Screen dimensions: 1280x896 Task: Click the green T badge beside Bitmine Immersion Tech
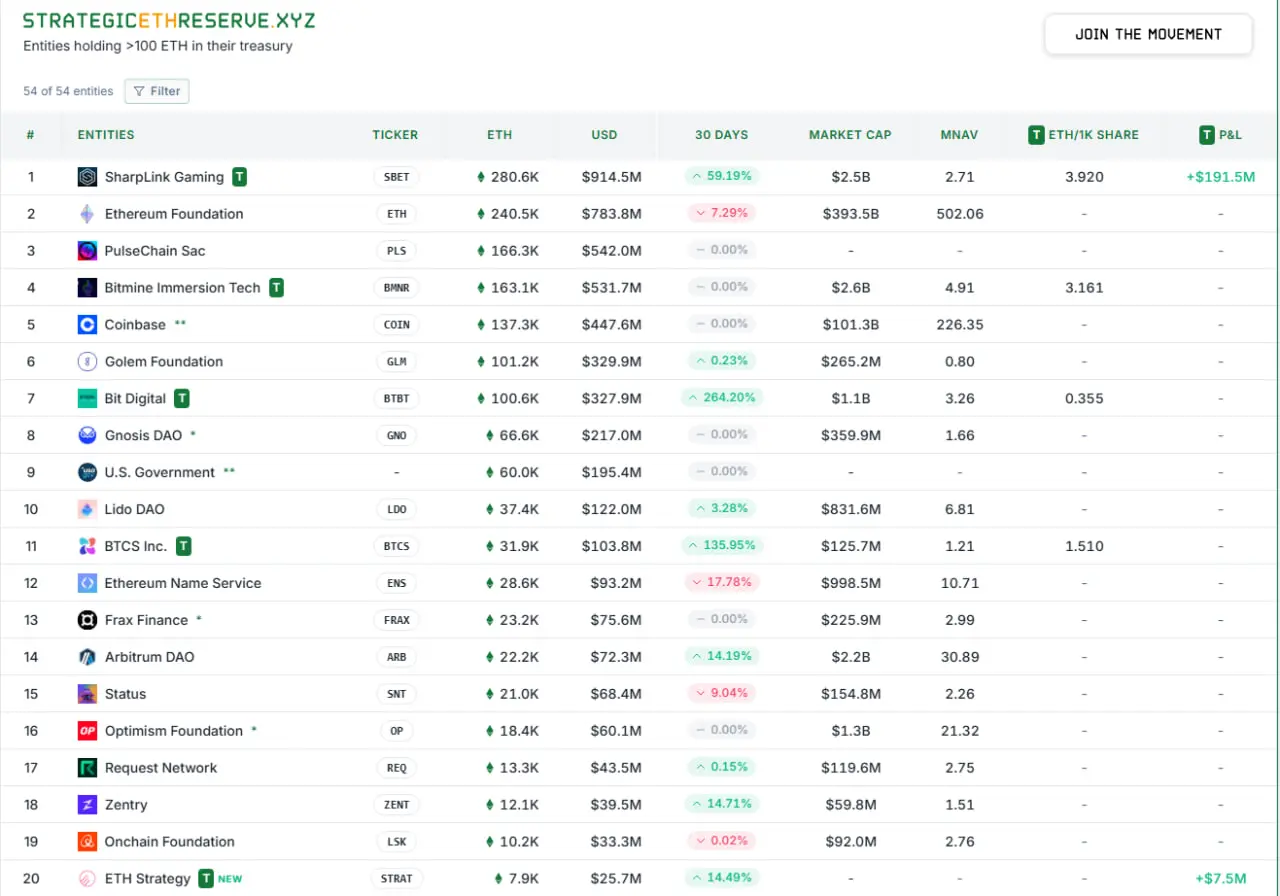pos(276,288)
